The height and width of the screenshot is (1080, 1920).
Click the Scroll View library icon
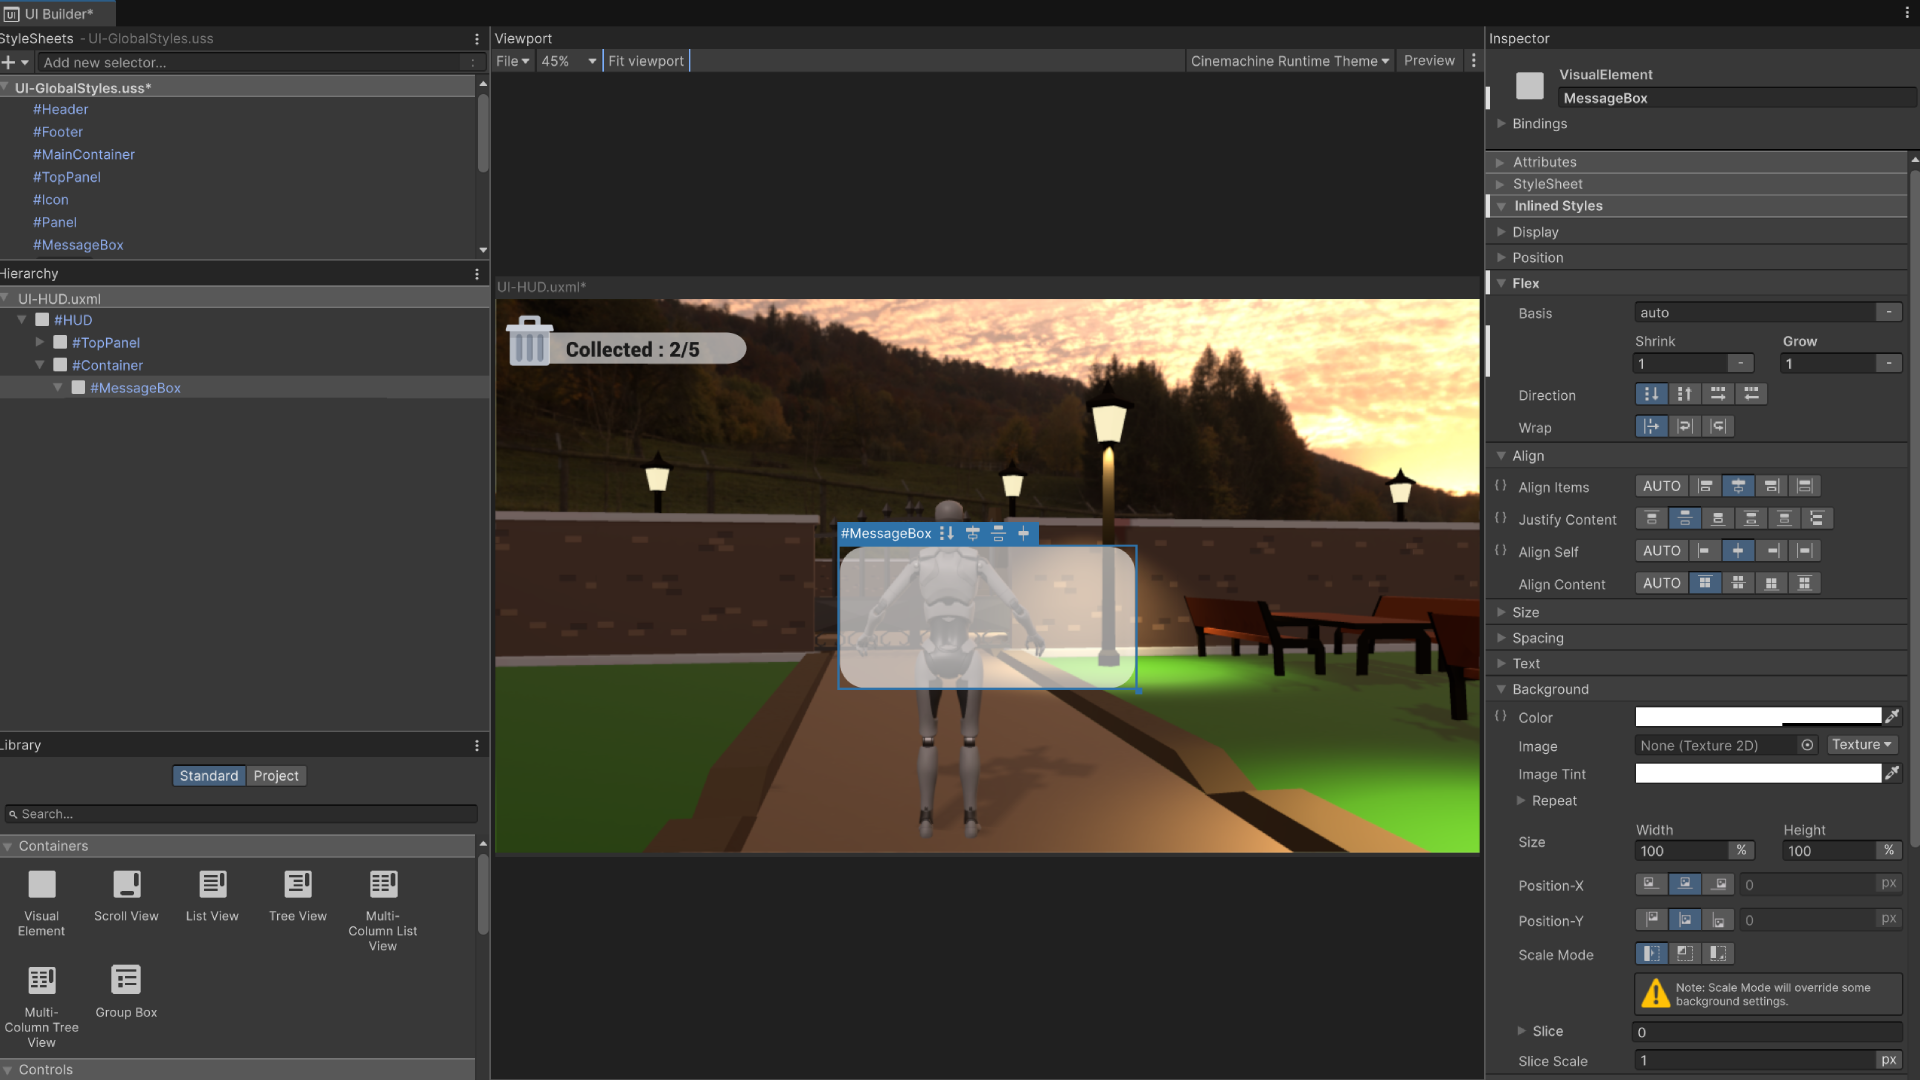click(x=126, y=885)
